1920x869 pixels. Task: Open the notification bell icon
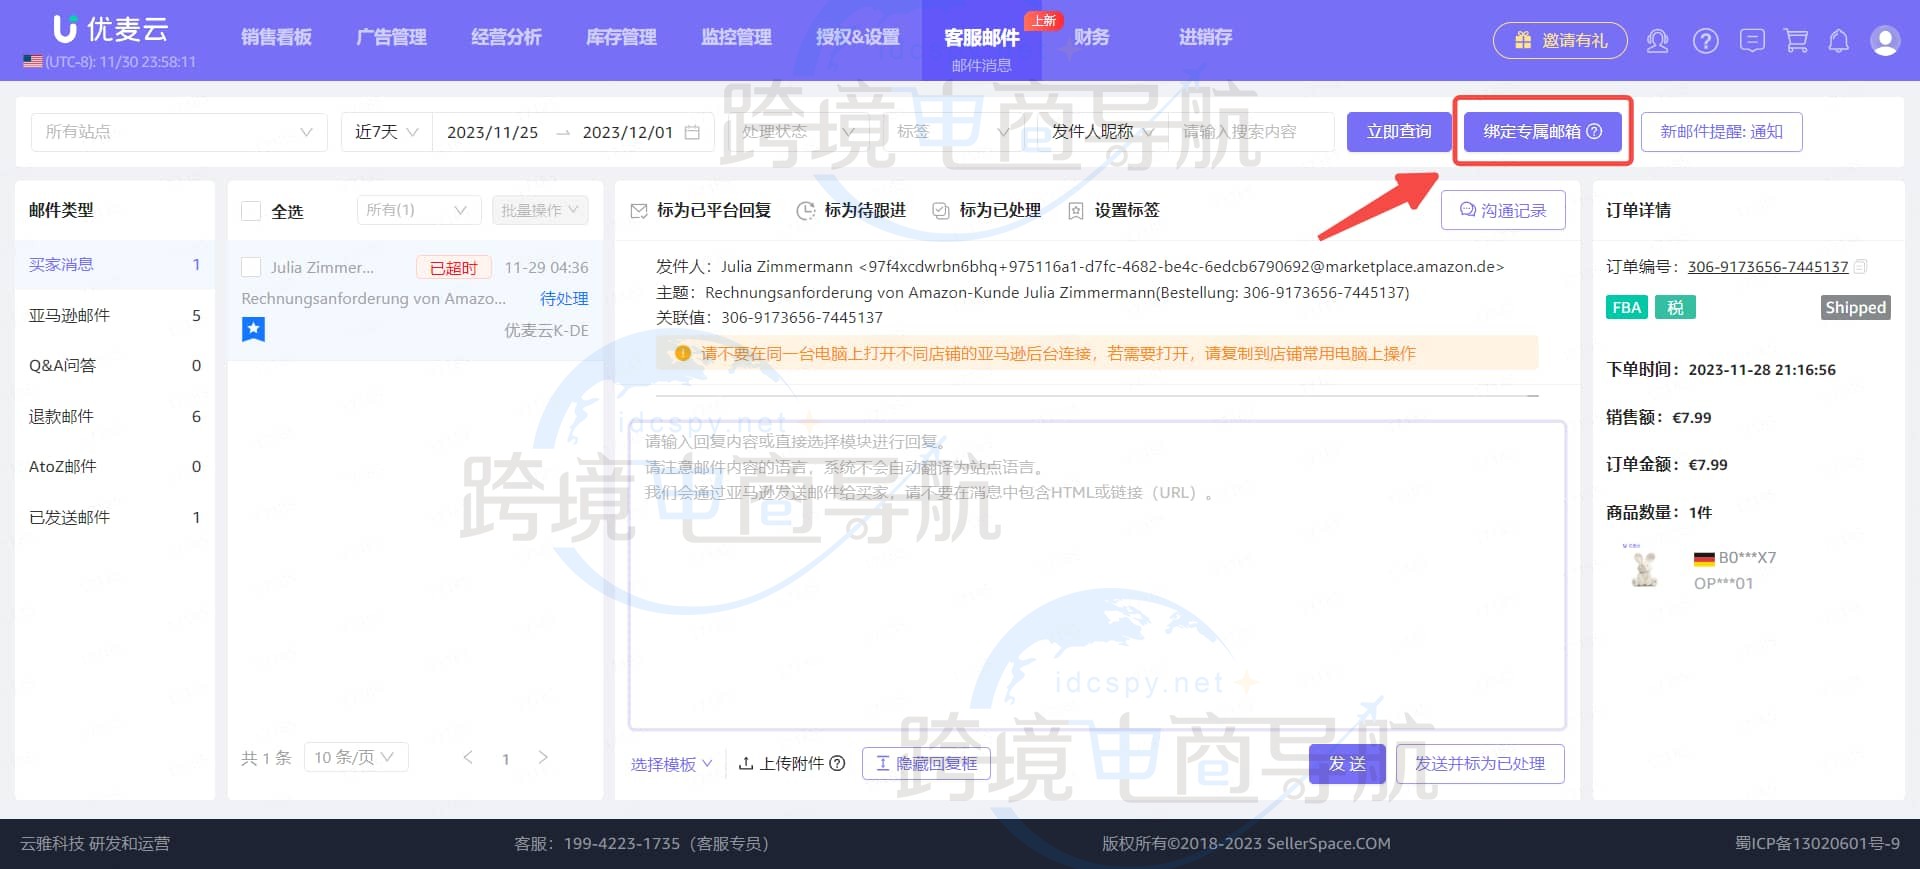[x=1838, y=41]
